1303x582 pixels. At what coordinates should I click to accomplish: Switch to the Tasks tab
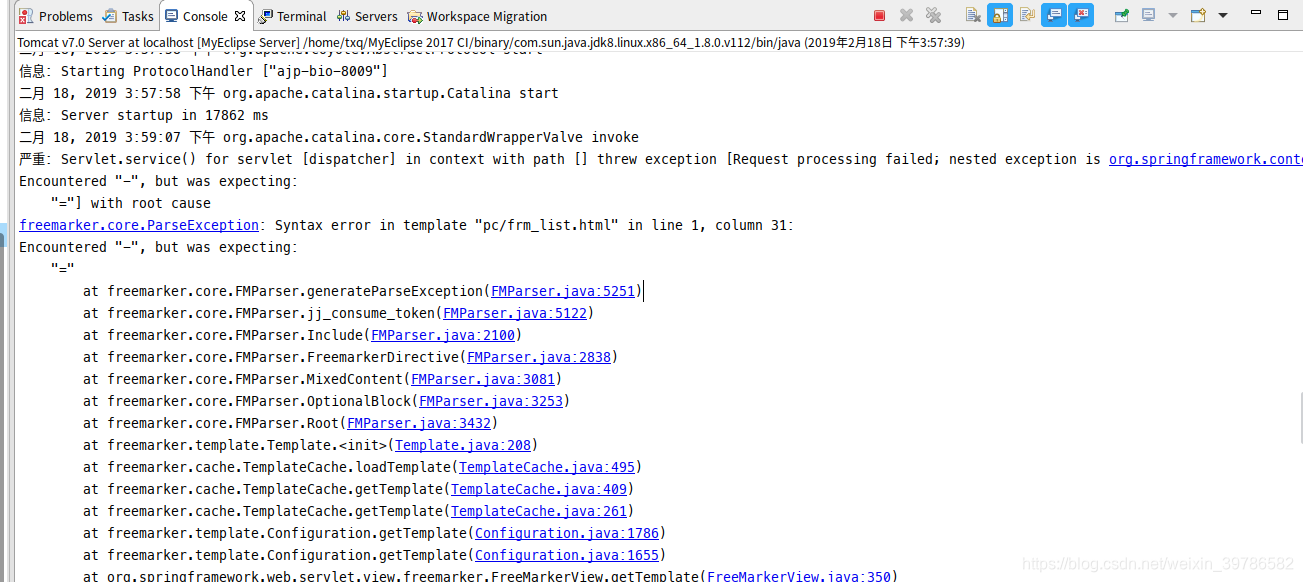129,16
